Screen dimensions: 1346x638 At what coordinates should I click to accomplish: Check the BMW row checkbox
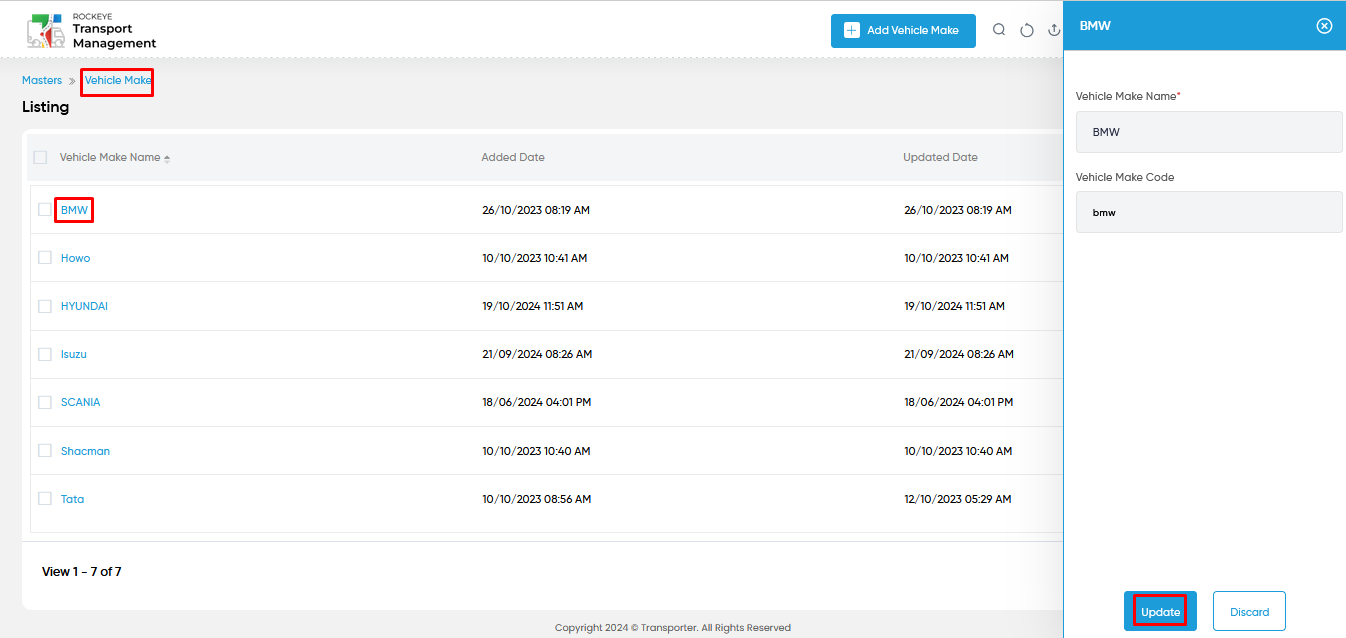(x=45, y=209)
